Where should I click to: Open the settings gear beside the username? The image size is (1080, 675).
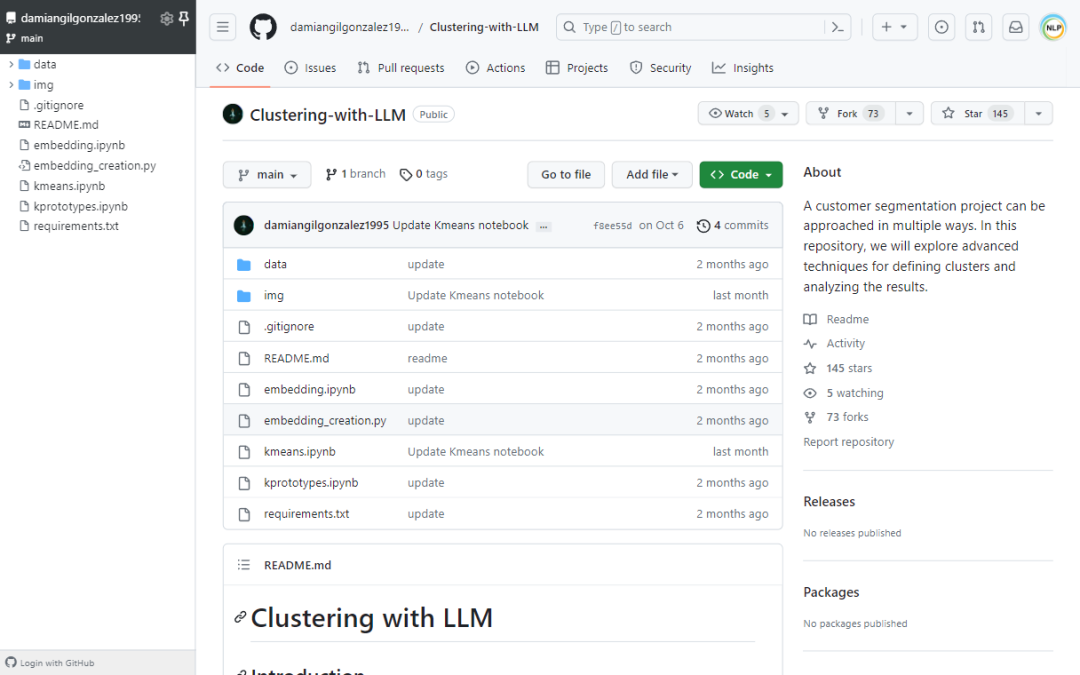(166, 17)
